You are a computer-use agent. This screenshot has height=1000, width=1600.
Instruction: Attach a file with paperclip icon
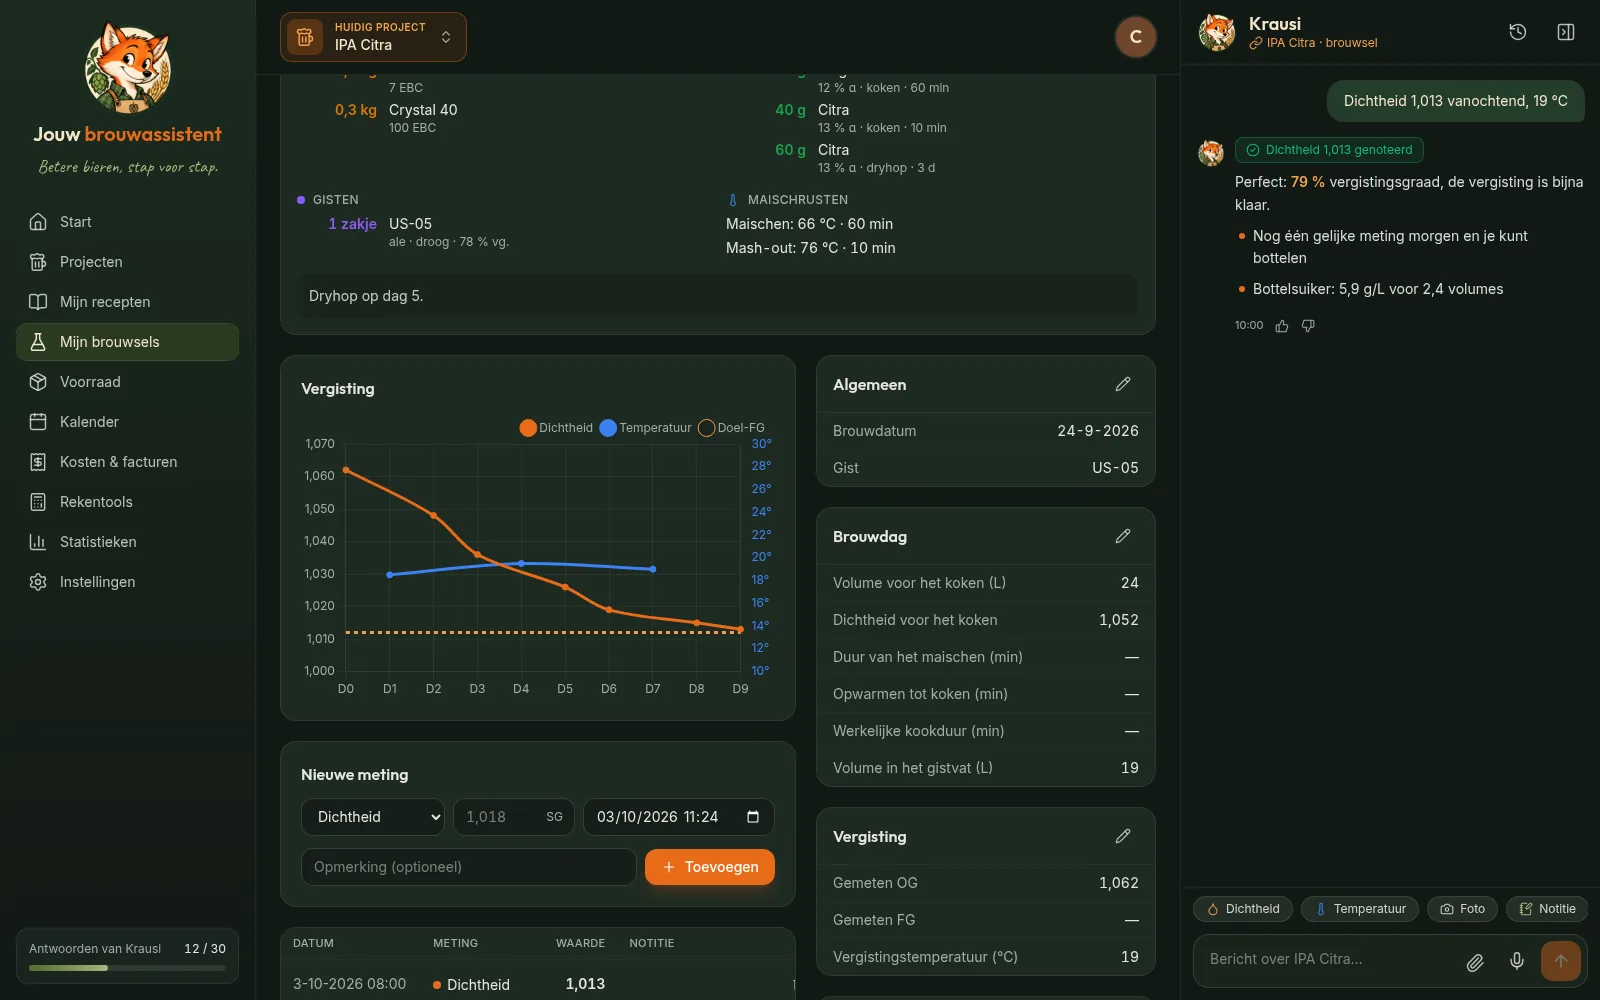1475,962
